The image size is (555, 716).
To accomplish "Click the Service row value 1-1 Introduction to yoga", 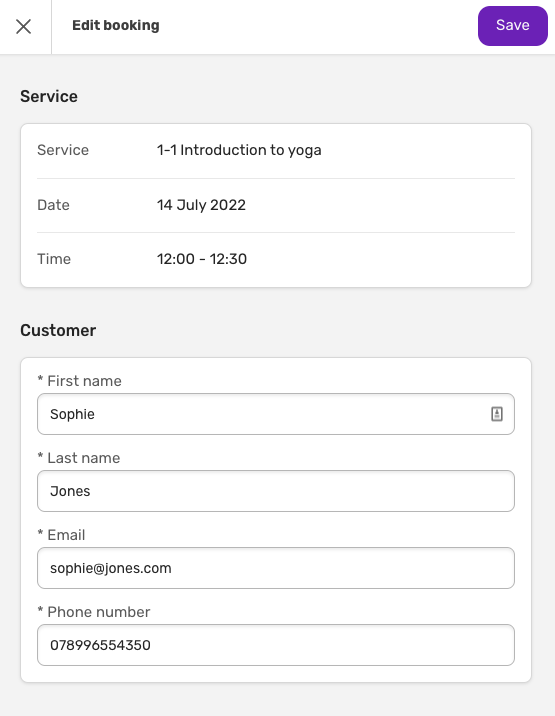I will point(239,150).
